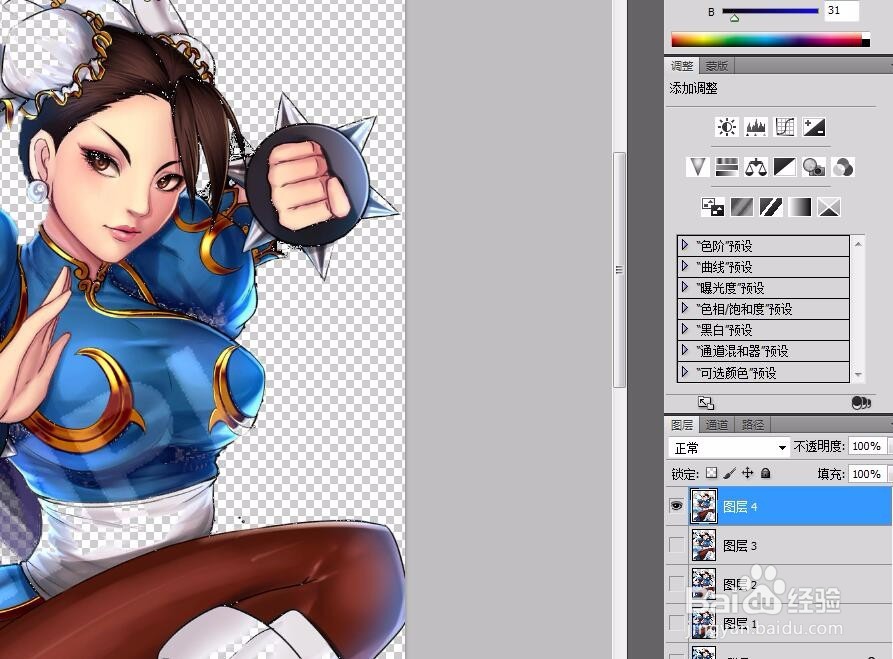Lock layer position with move icon
This screenshot has height=659, width=893.
click(747, 473)
